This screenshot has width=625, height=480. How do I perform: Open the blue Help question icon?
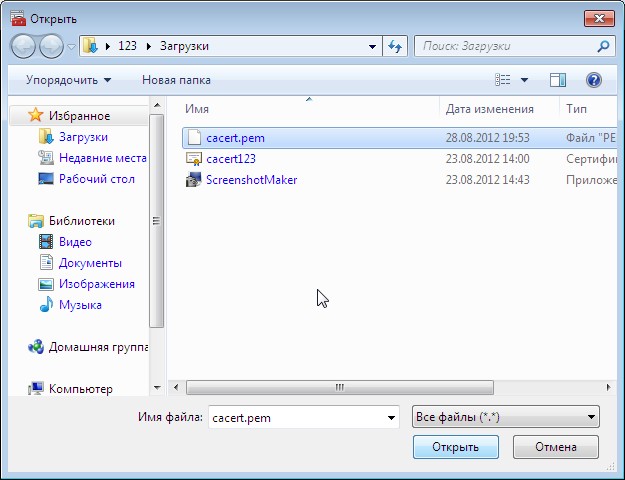pos(594,80)
